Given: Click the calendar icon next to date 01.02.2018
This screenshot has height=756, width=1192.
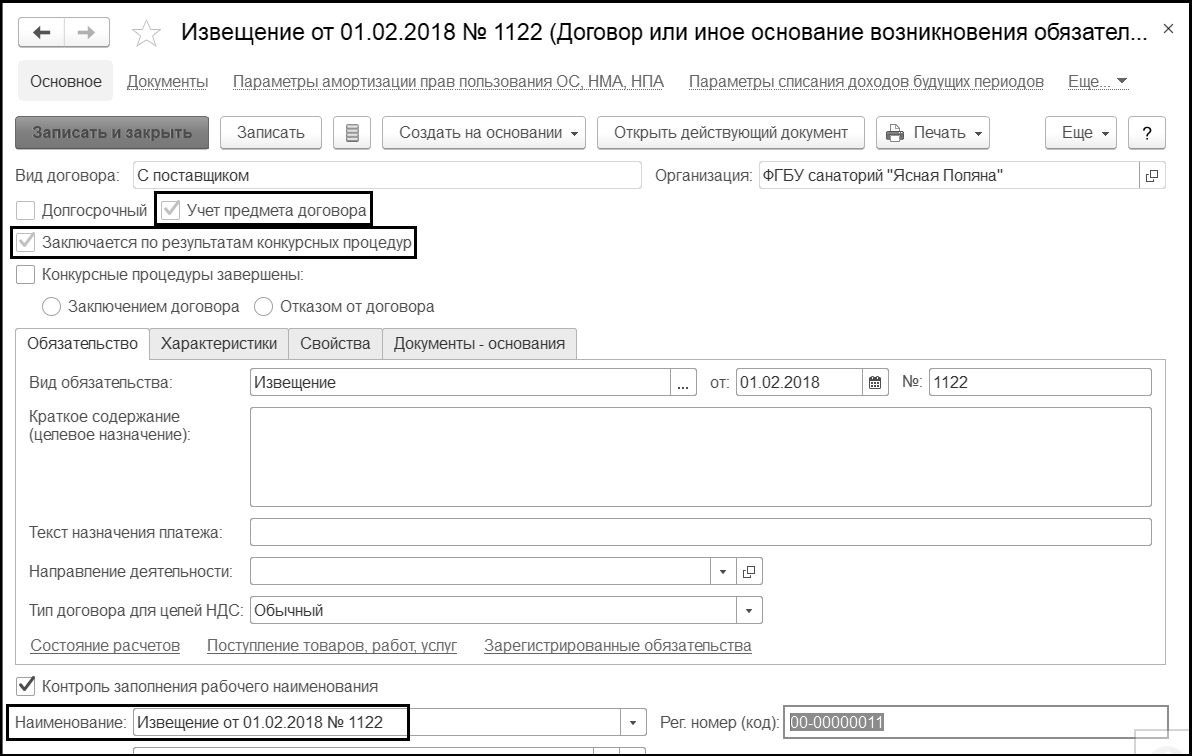Looking at the screenshot, I should coord(875,383).
